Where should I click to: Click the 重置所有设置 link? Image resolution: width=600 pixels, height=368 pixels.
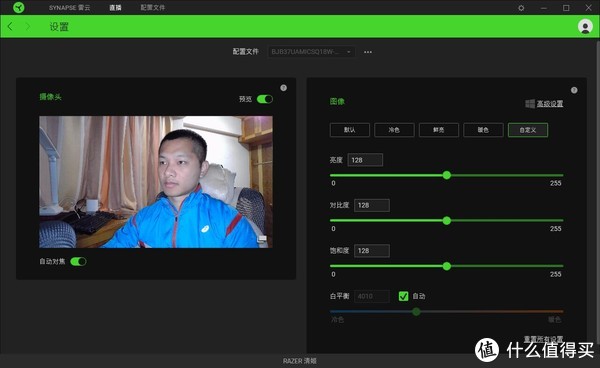tap(543, 339)
